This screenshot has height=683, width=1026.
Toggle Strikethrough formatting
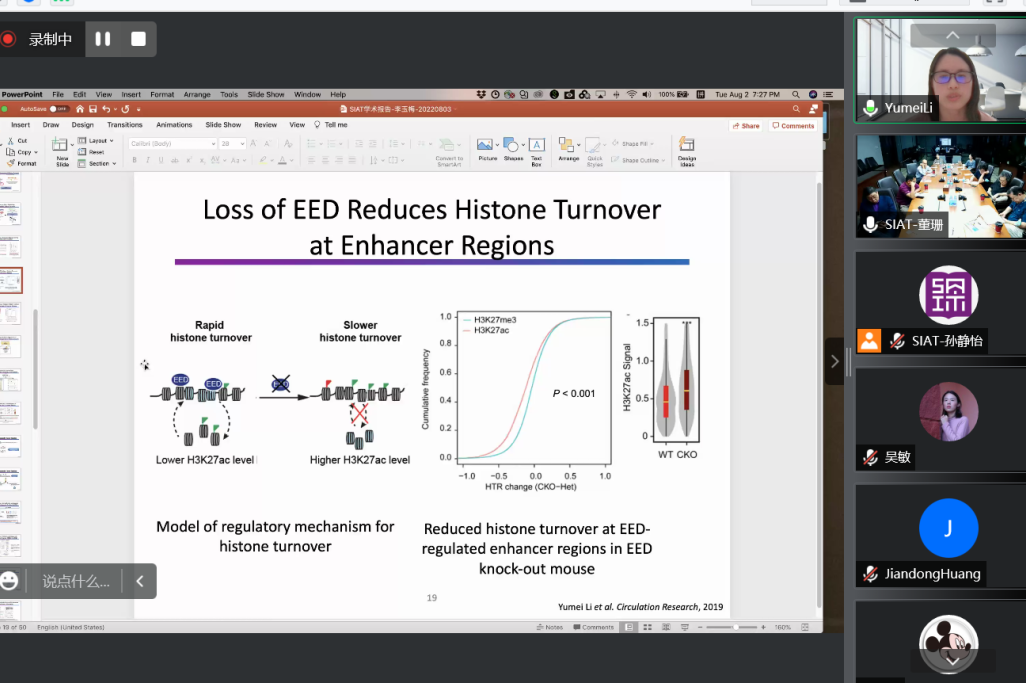[175, 160]
